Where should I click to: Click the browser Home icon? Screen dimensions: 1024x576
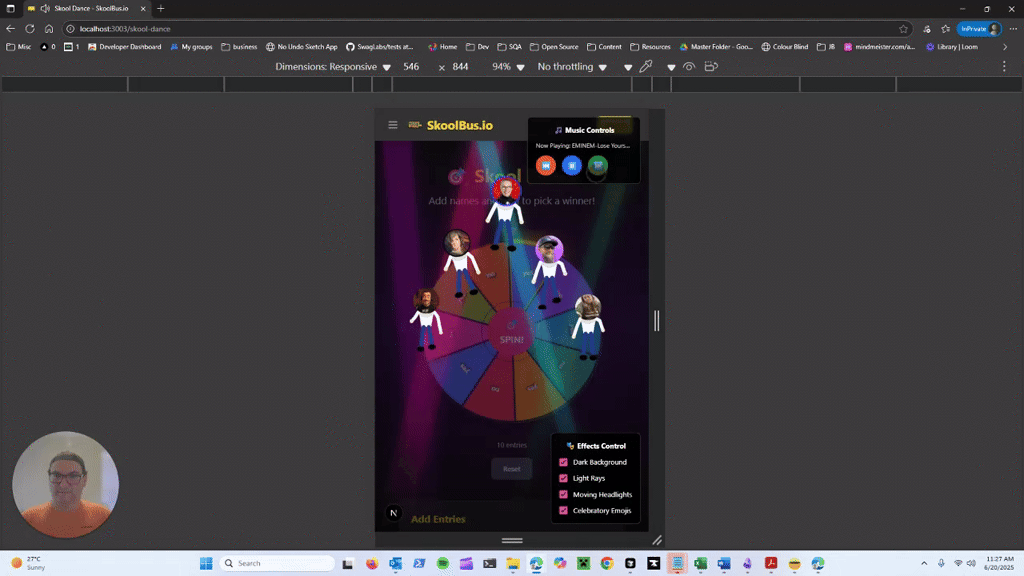[x=49, y=29]
